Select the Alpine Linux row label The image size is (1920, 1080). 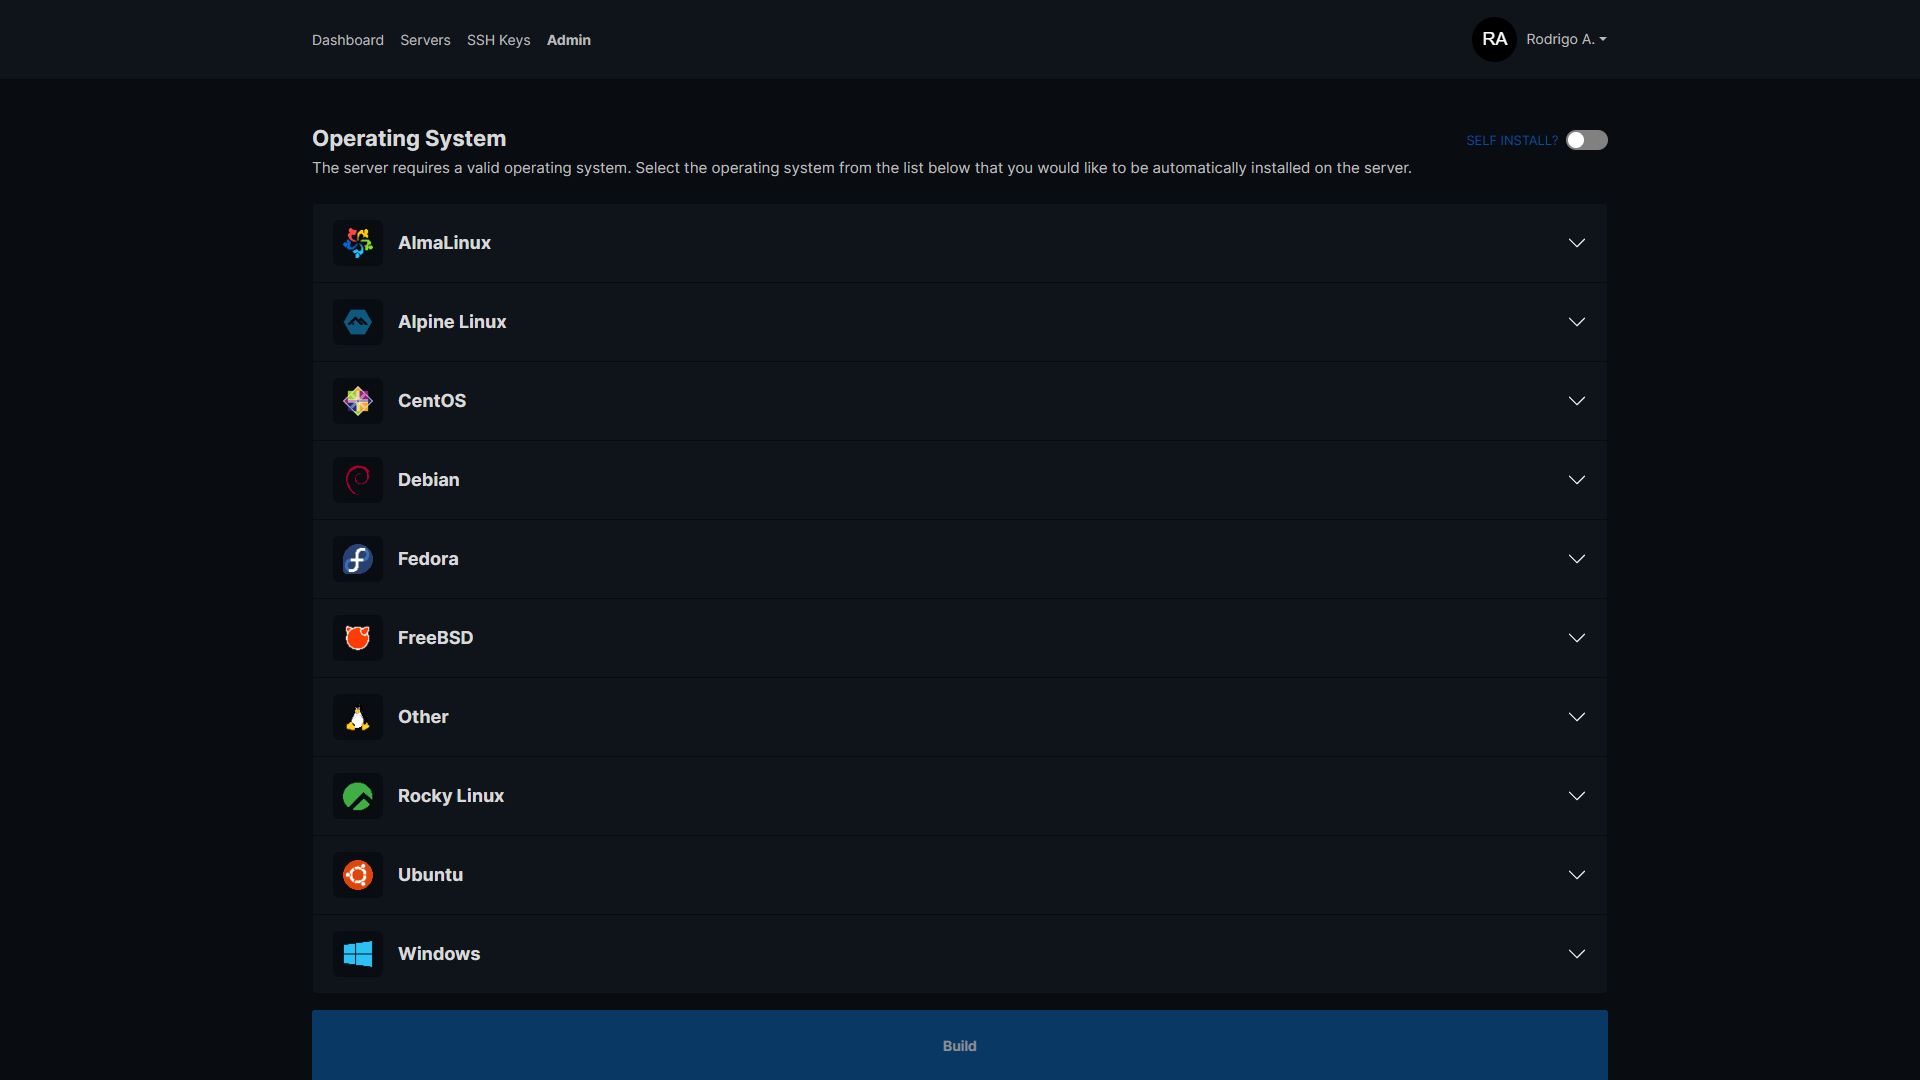452,322
